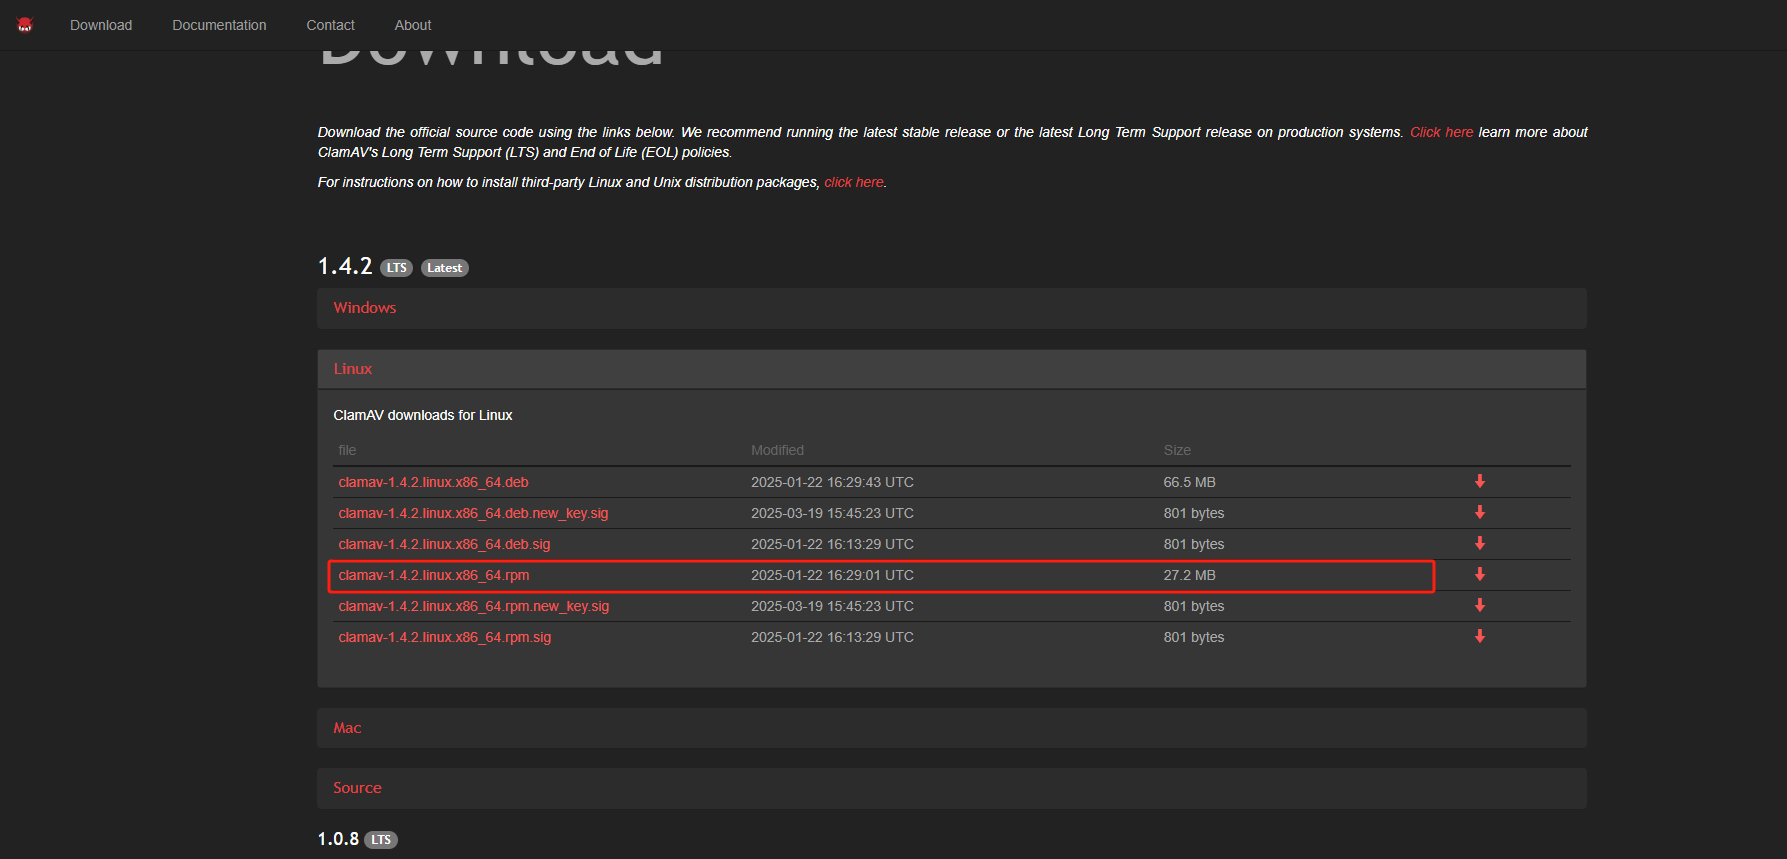Follow the 'Click here' LTS policy link
Viewport: 1787px width, 859px height.
(x=1441, y=132)
